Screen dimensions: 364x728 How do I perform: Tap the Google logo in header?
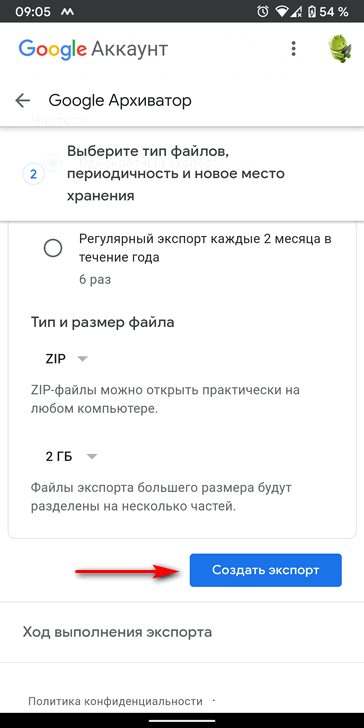point(53,49)
